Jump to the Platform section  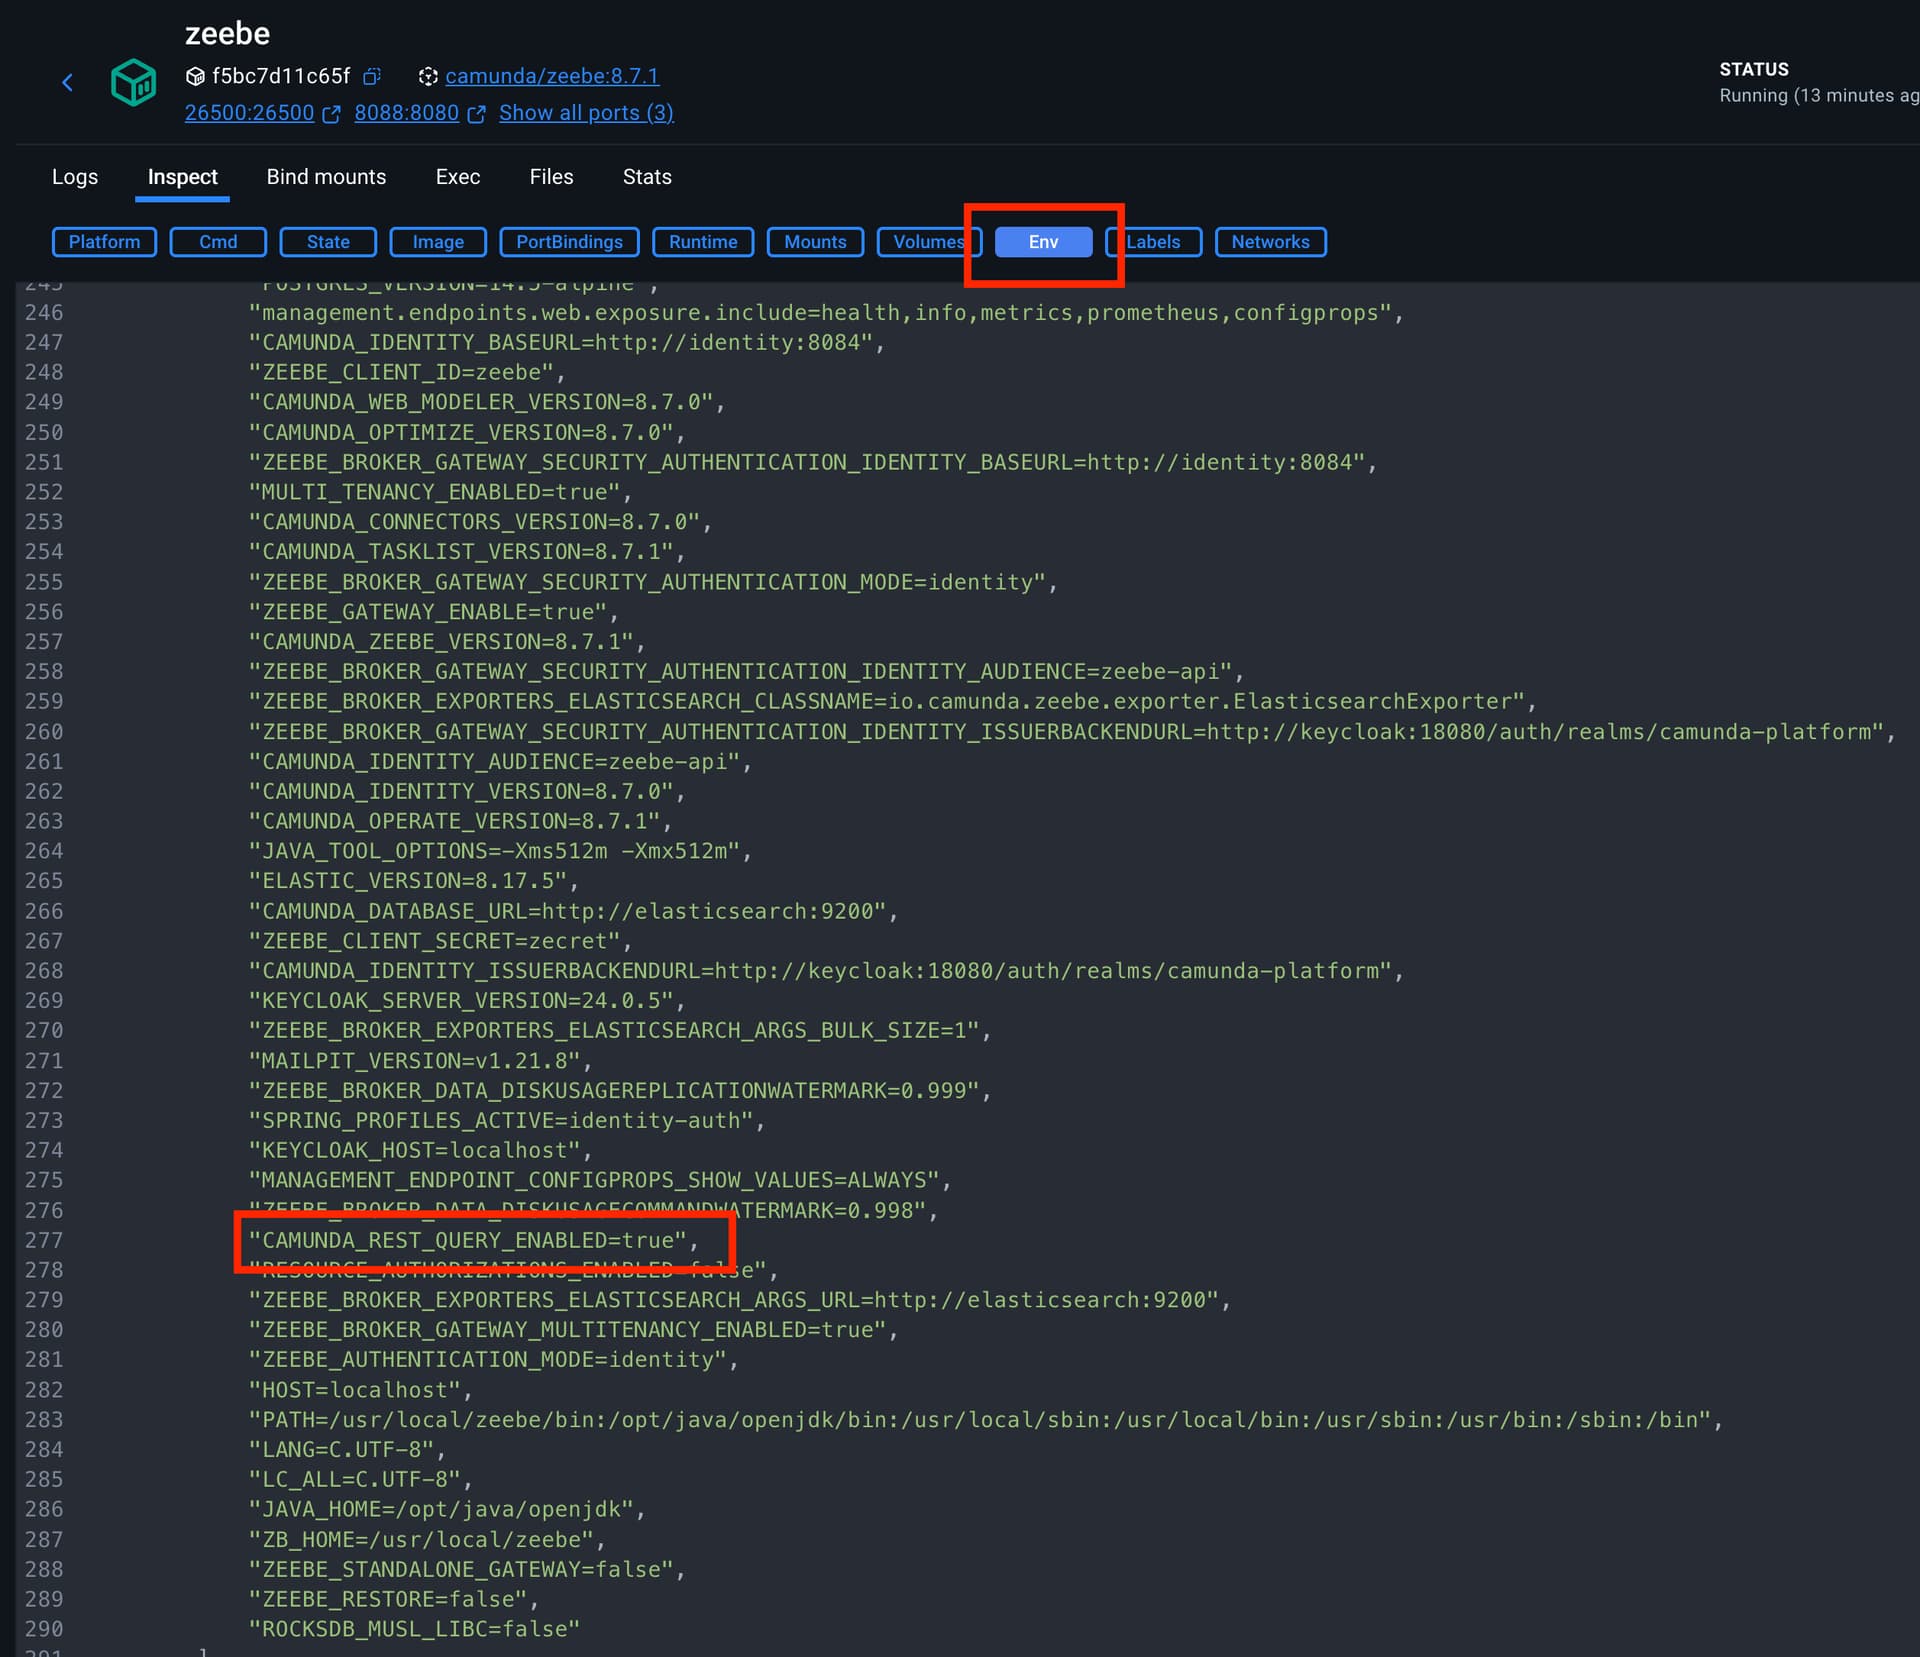pos(104,242)
